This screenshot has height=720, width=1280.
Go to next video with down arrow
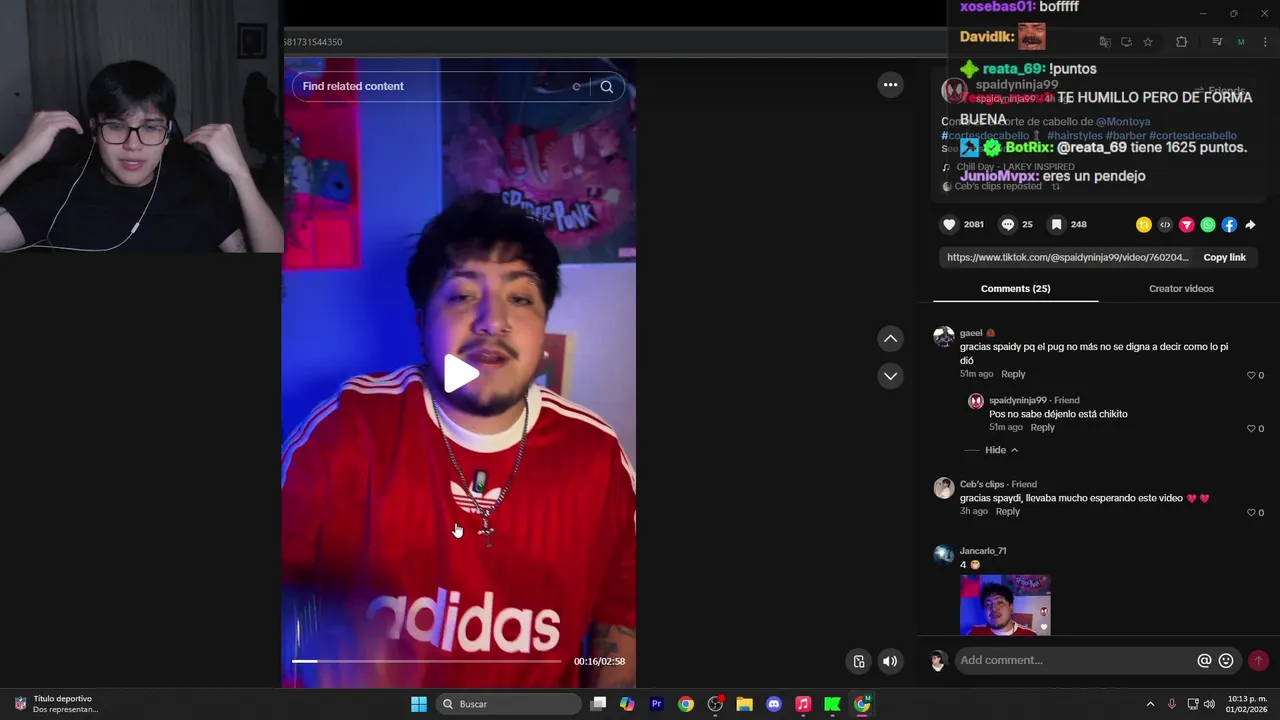point(890,376)
